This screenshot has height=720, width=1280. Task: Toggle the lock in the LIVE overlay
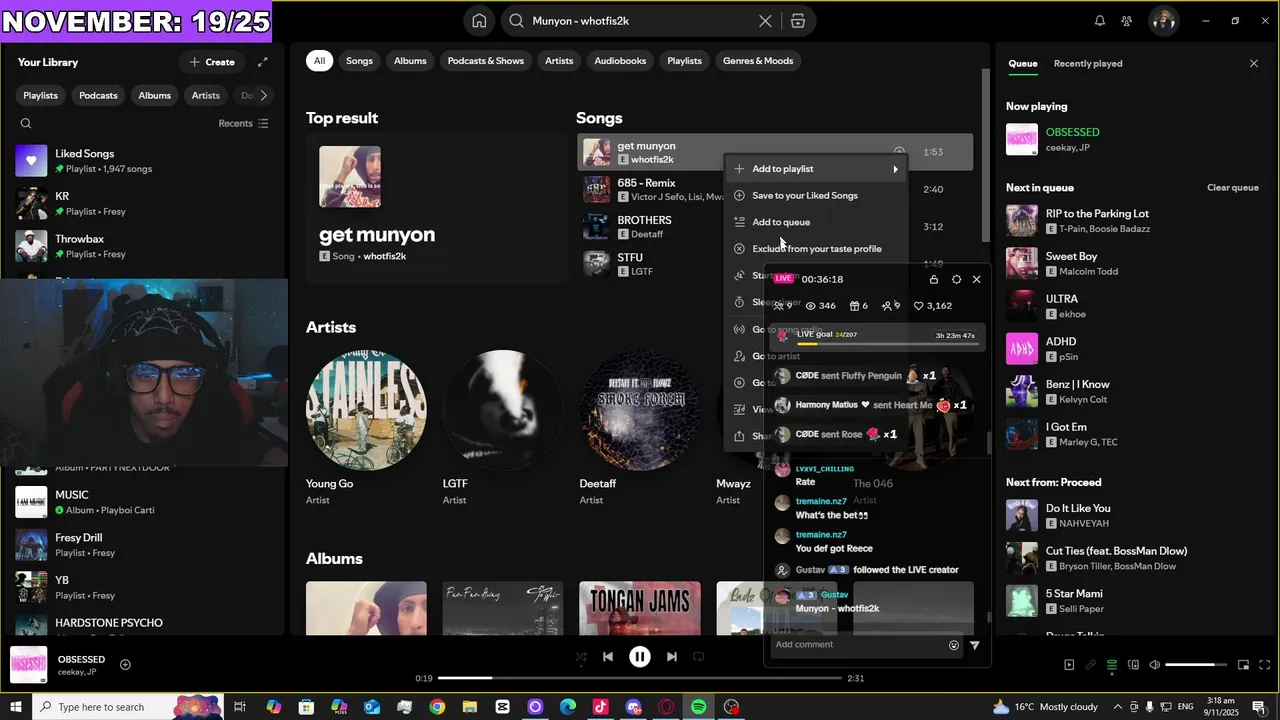(934, 279)
